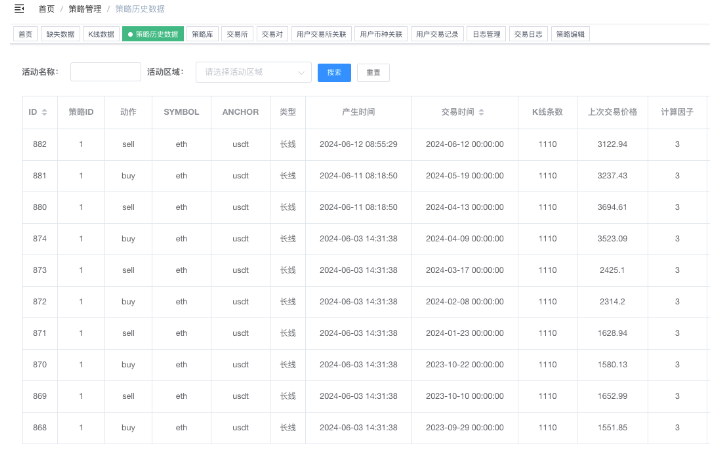Select the ID cell 869
The image size is (720, 450).
(39, 396)
